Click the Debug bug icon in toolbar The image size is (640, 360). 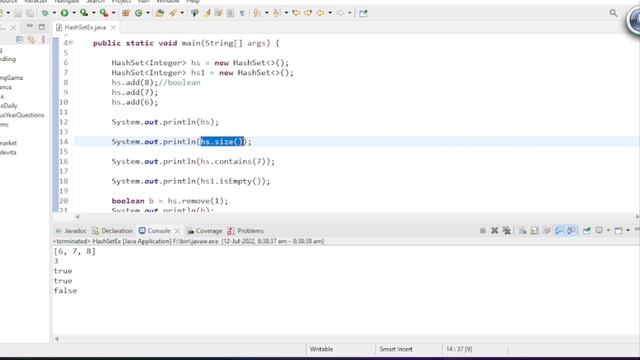click(45, 13)
